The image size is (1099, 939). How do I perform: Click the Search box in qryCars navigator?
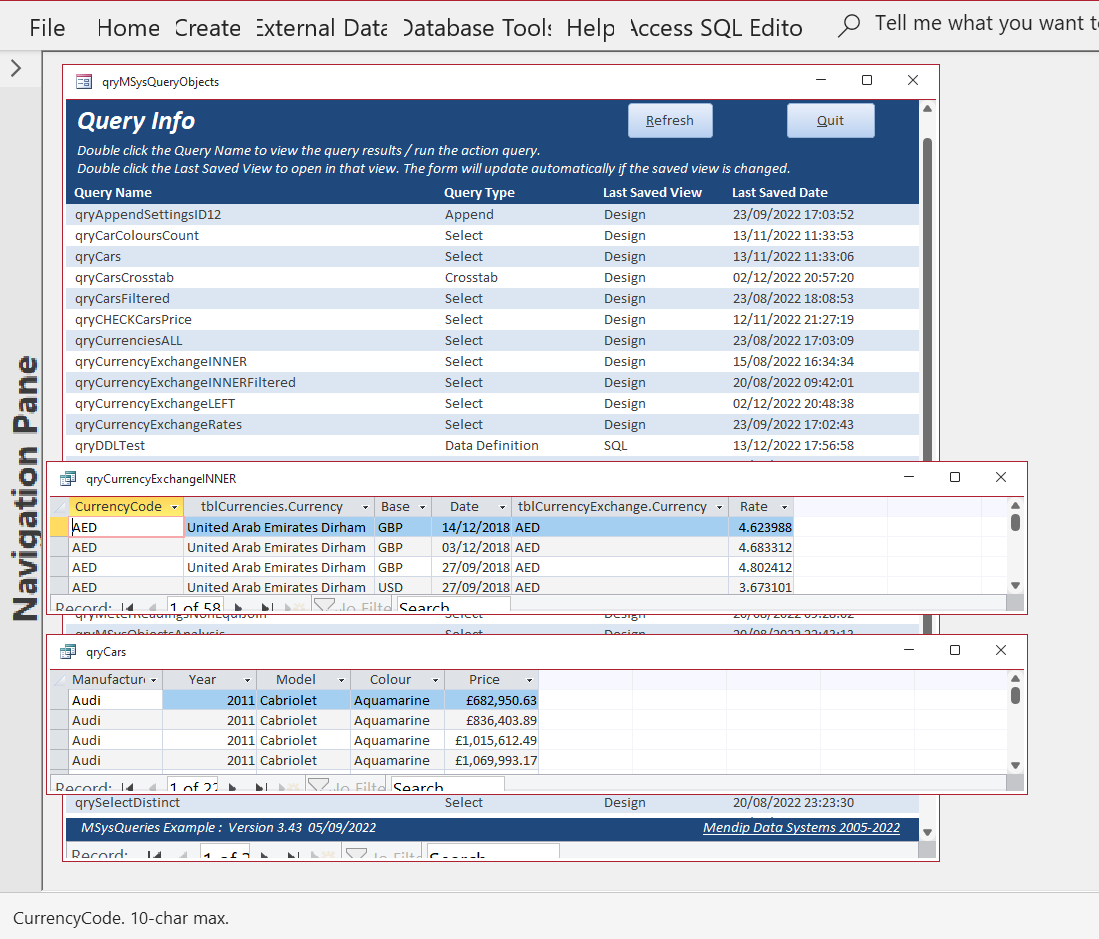448,786
